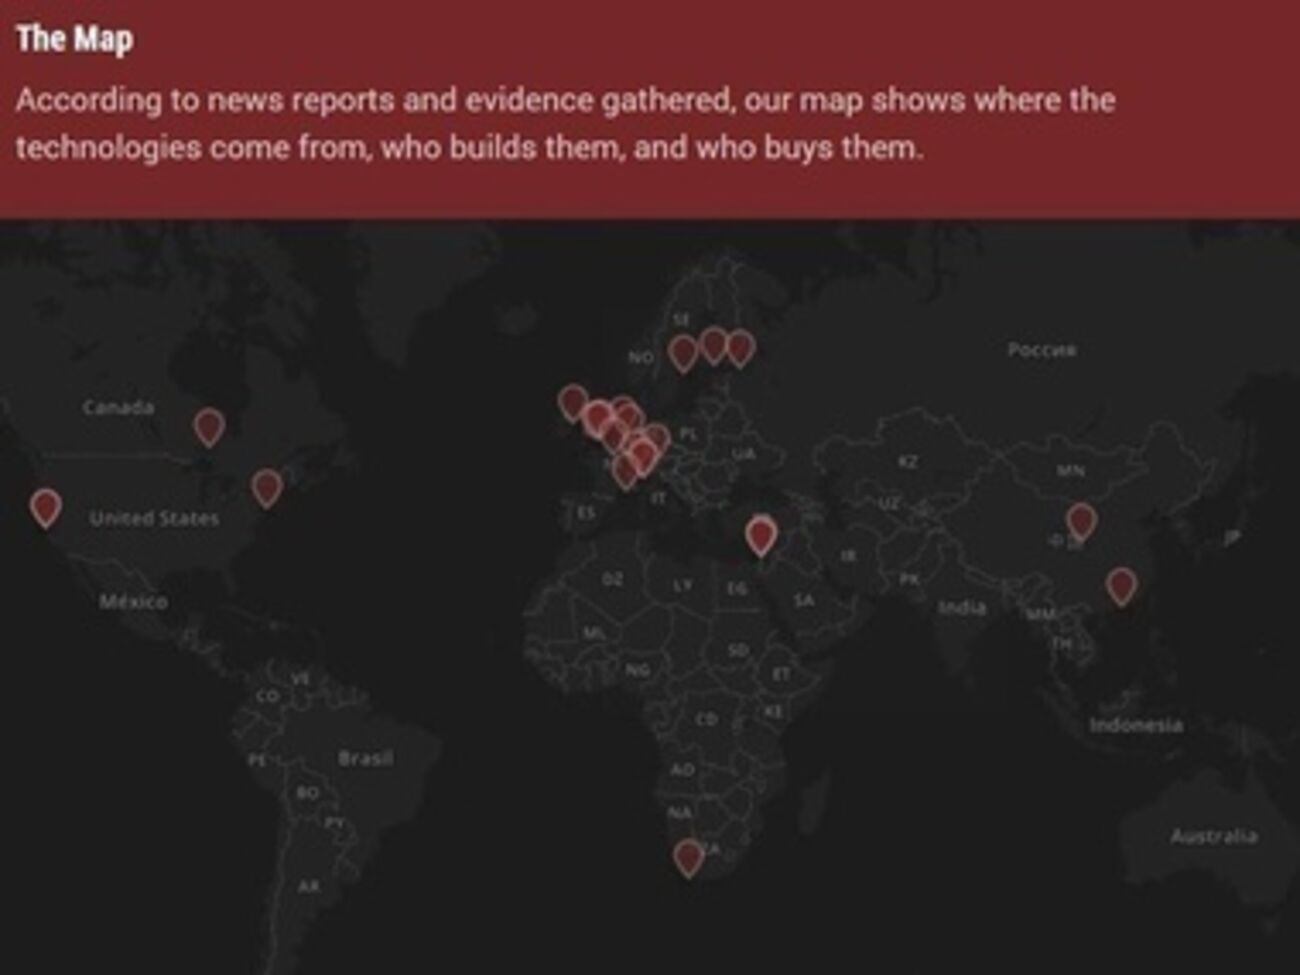Select the "Australia" map label
This screenshot has height=975, width=1300.
[x=1213, y=835]
